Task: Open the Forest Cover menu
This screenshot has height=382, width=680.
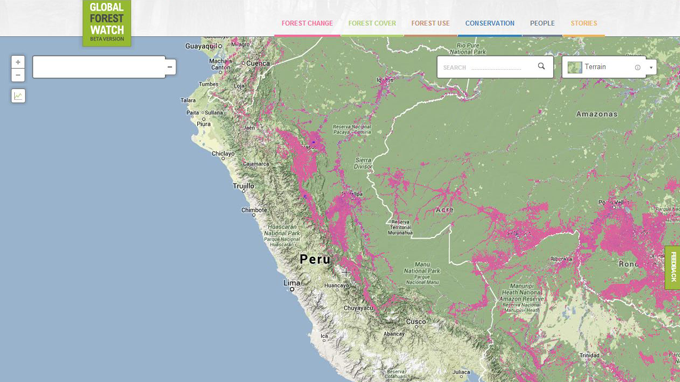Action: pos(372,23)
